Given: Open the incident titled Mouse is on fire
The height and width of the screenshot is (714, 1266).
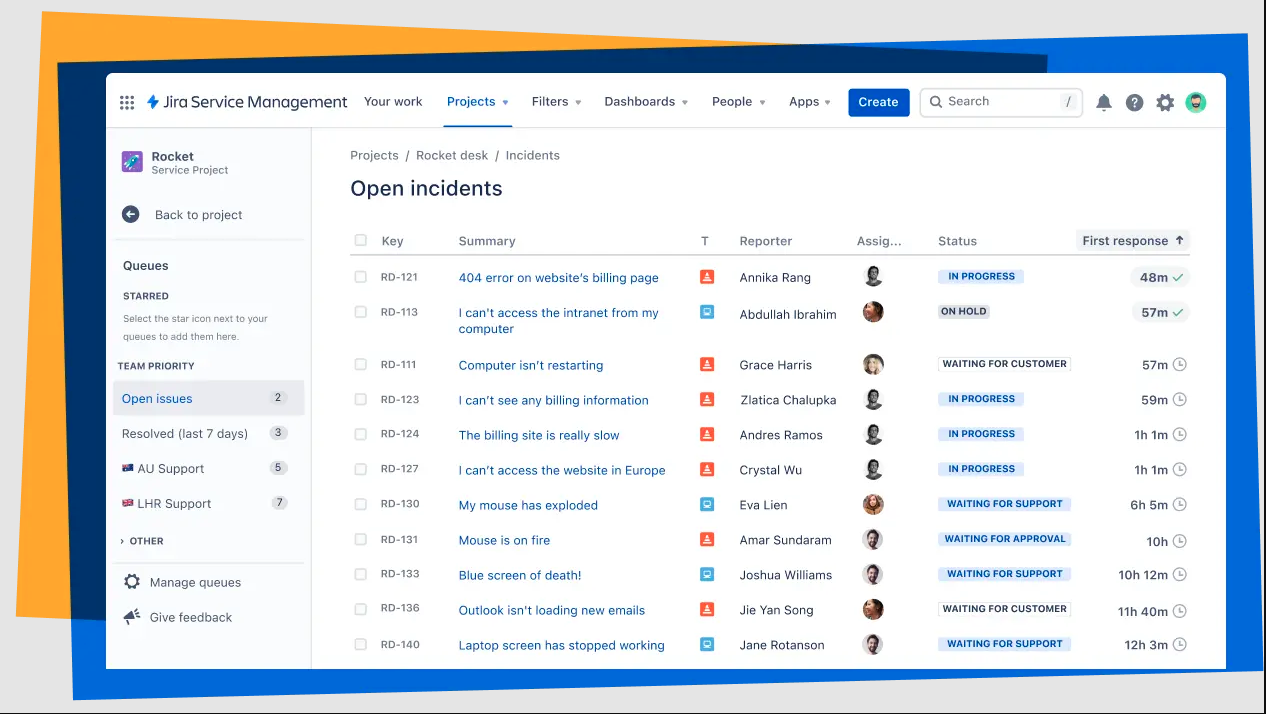Looking at the screenshot, I should (504, 540).
